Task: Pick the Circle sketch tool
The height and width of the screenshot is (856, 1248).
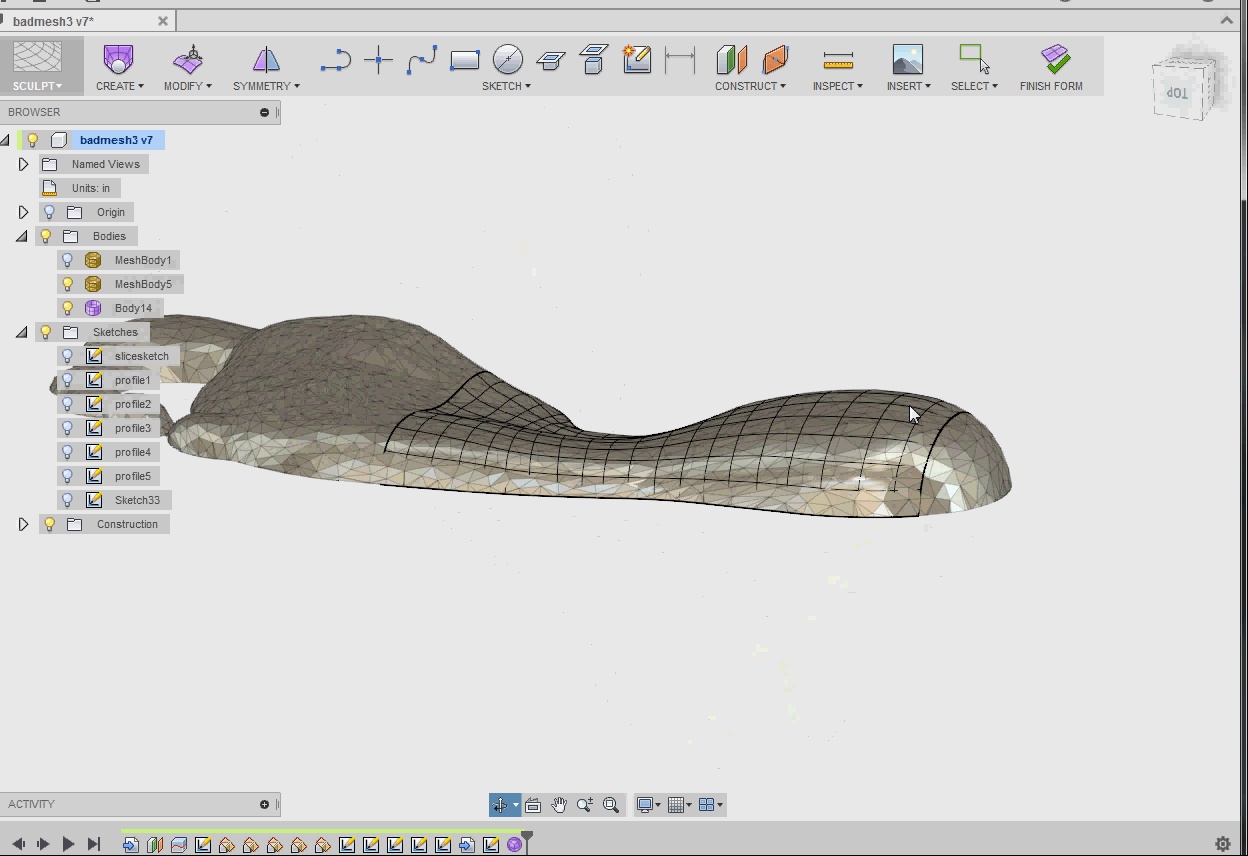Action: pos(506,60)
